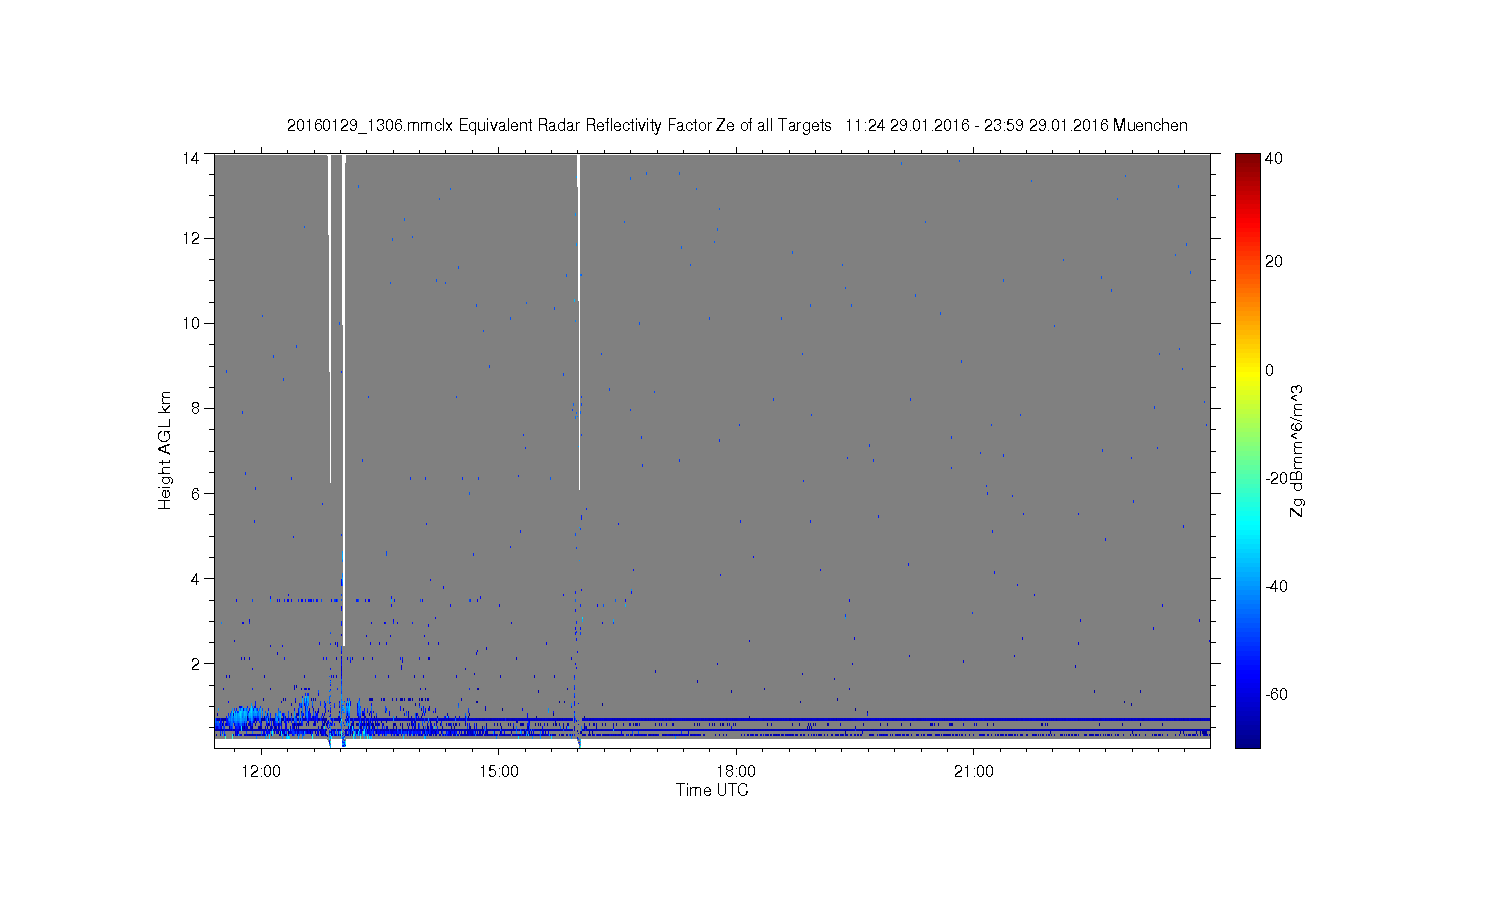Click the plot title text beginning '20160129_1306.mmclx'
The width and height of the screenshot is (1500, 900).
(737, 125)
